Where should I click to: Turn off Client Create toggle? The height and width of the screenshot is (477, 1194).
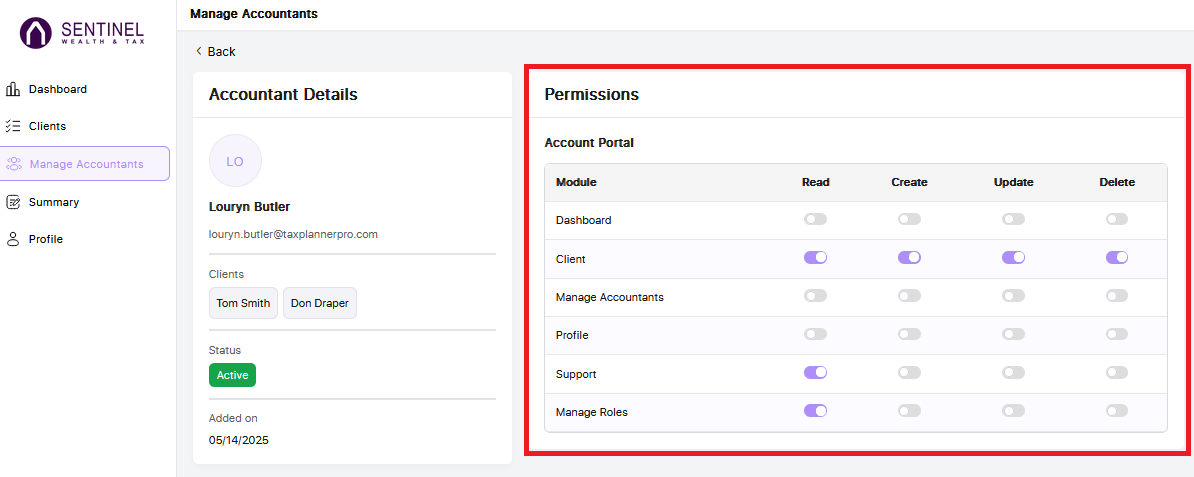point(909,258)
